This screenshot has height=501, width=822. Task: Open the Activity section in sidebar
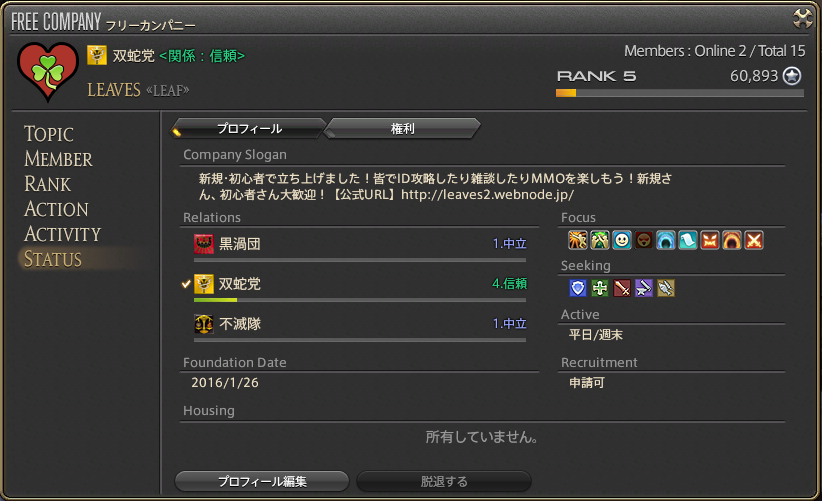[x=62, y=234]
